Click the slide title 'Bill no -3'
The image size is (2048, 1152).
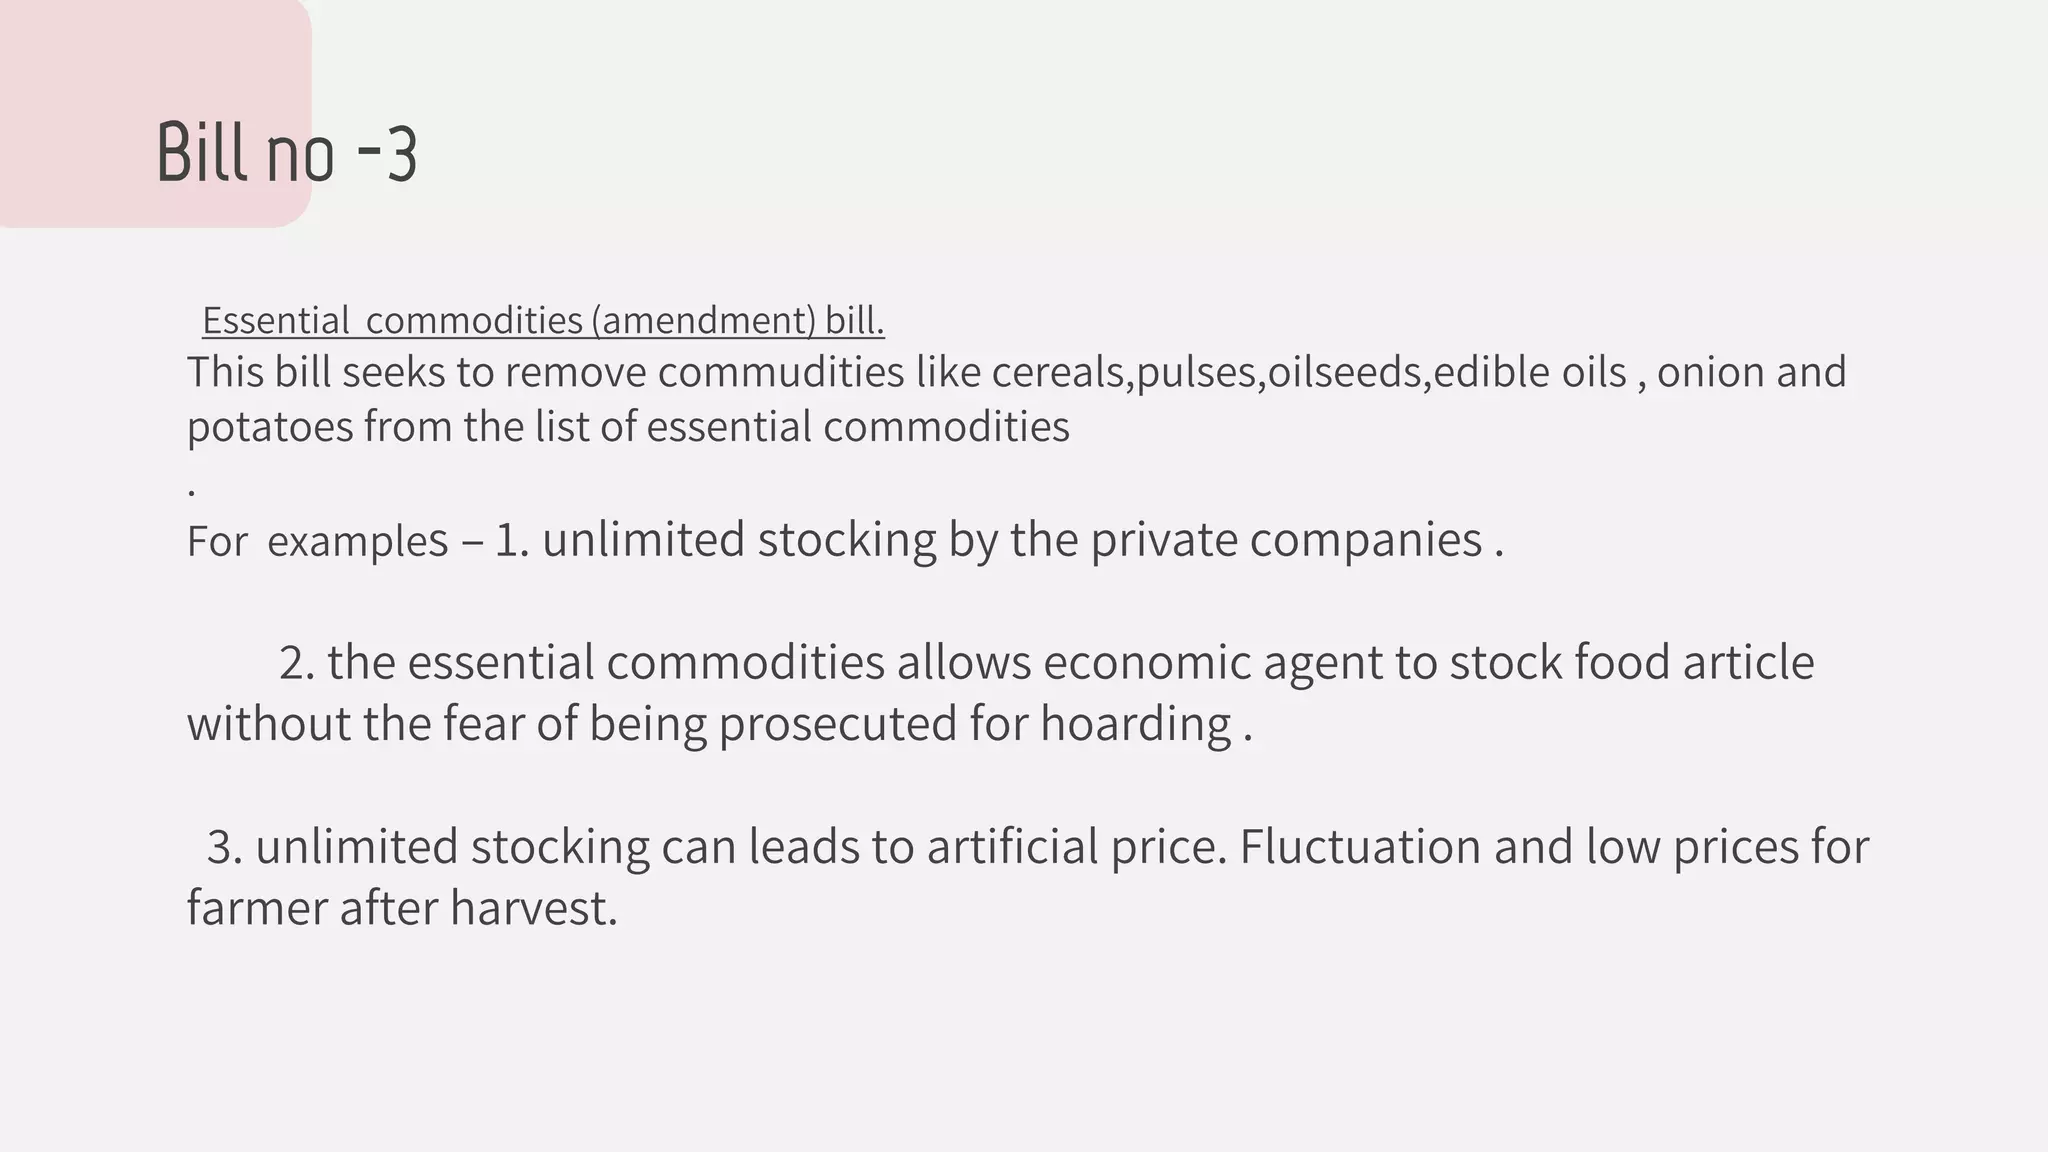(287, 152)
